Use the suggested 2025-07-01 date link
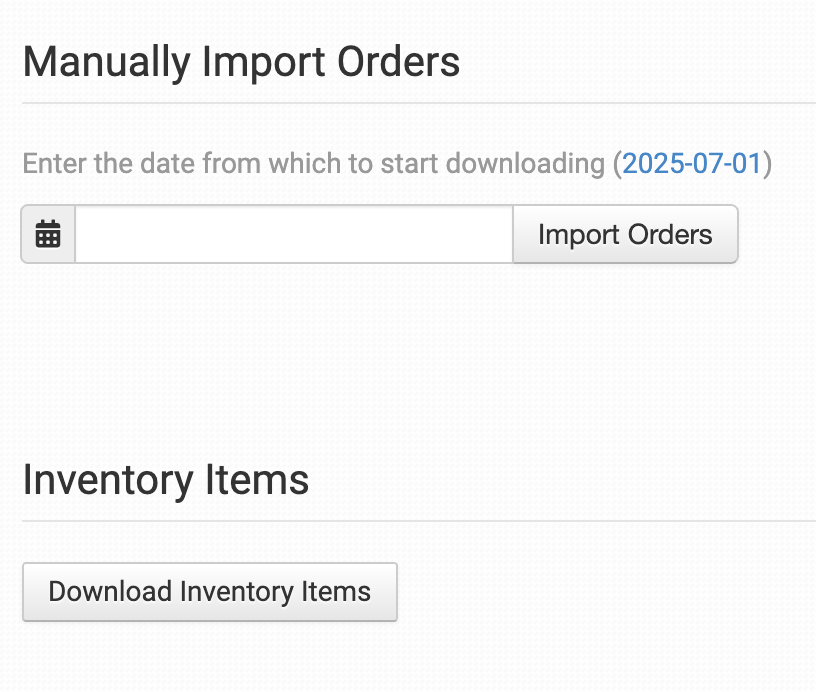The width and height of the screenshot is (816, 692). pos(692,163)
